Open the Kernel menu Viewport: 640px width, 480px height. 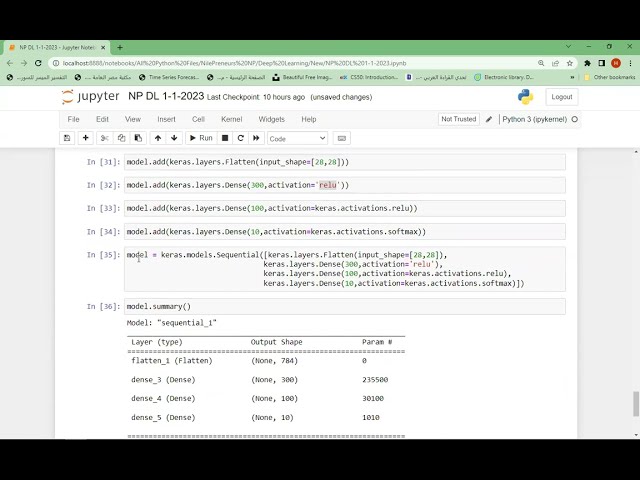231,119
